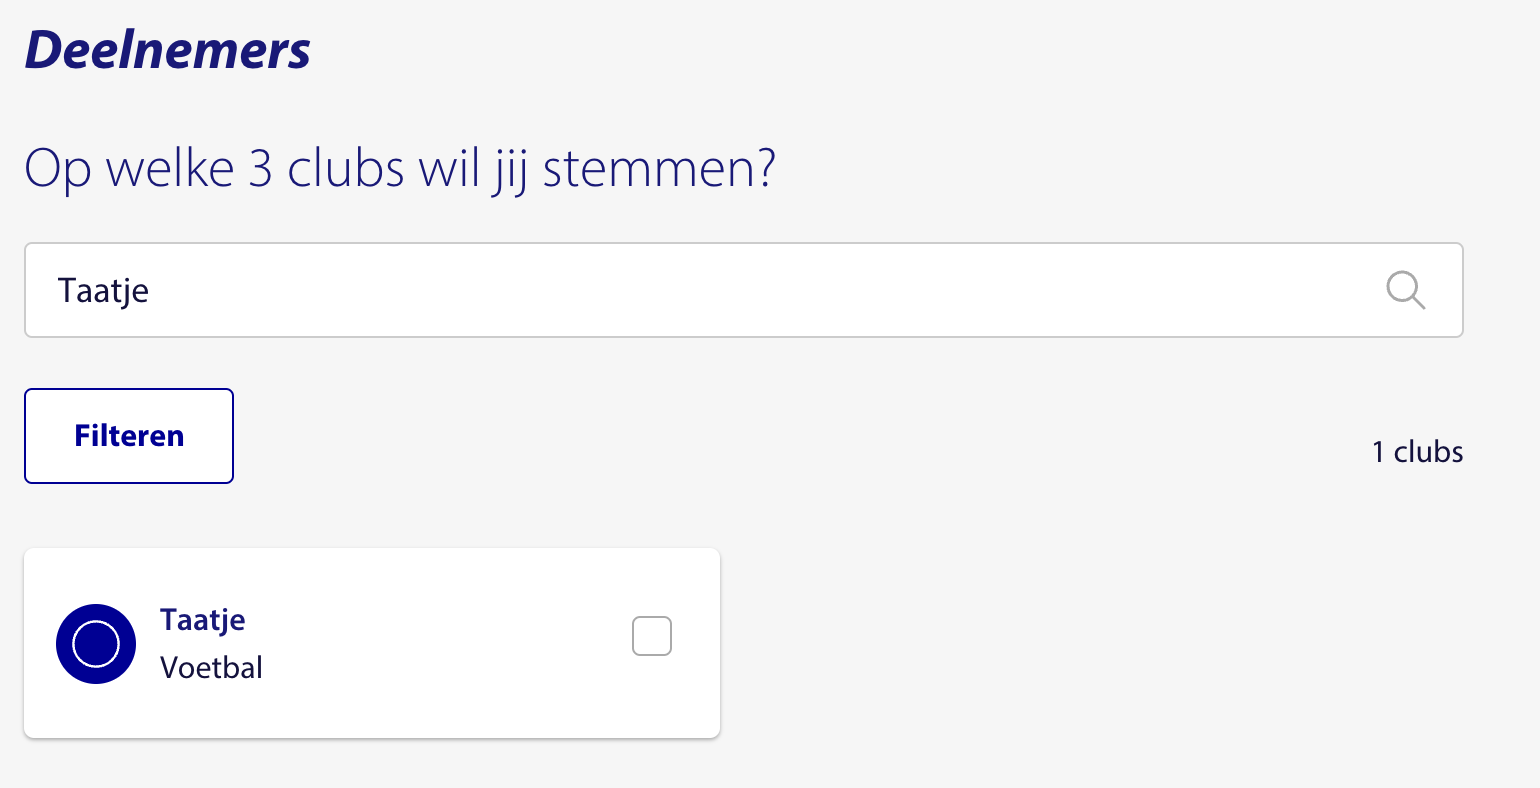The width and height of the screenshot is (1540, 788).
Task: Click the word clubs beside the result count
Action: tap(1429, 452)
